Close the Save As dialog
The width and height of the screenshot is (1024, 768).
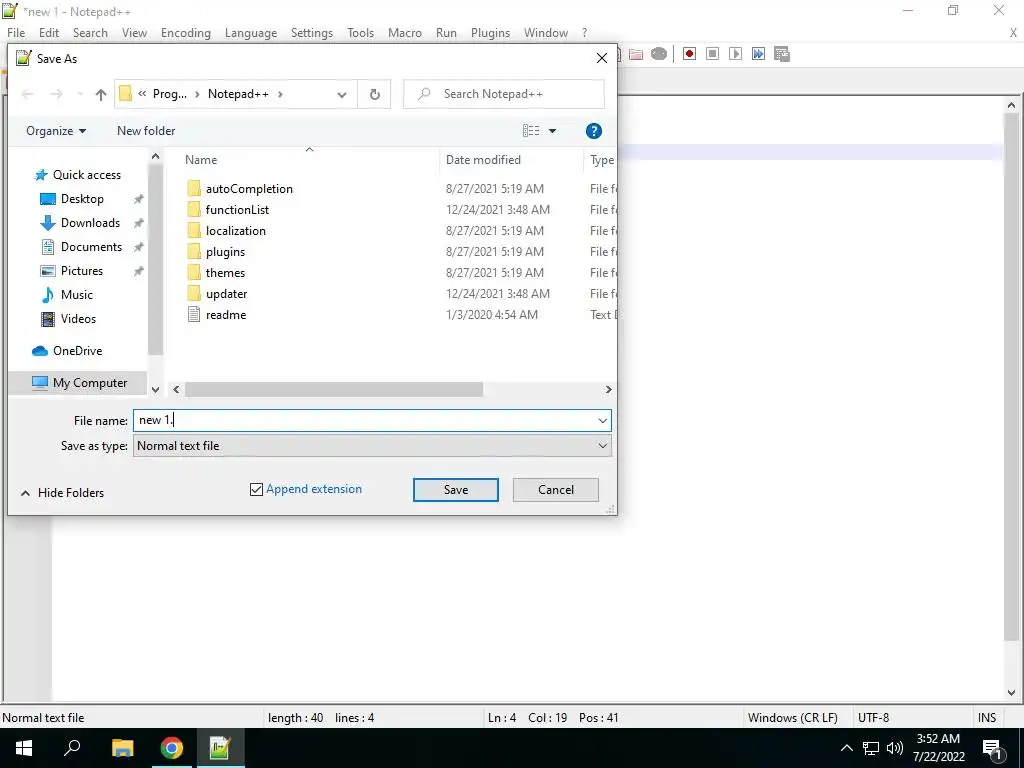(x=601, y=59)
